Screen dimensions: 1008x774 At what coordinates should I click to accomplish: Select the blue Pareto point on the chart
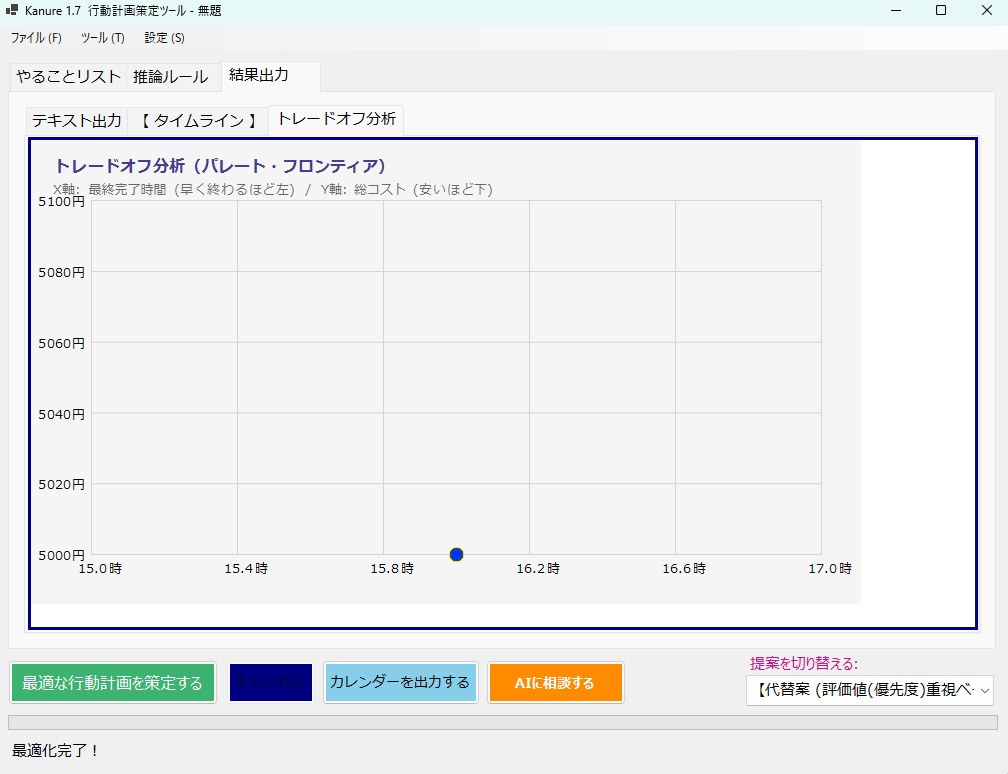456,555
